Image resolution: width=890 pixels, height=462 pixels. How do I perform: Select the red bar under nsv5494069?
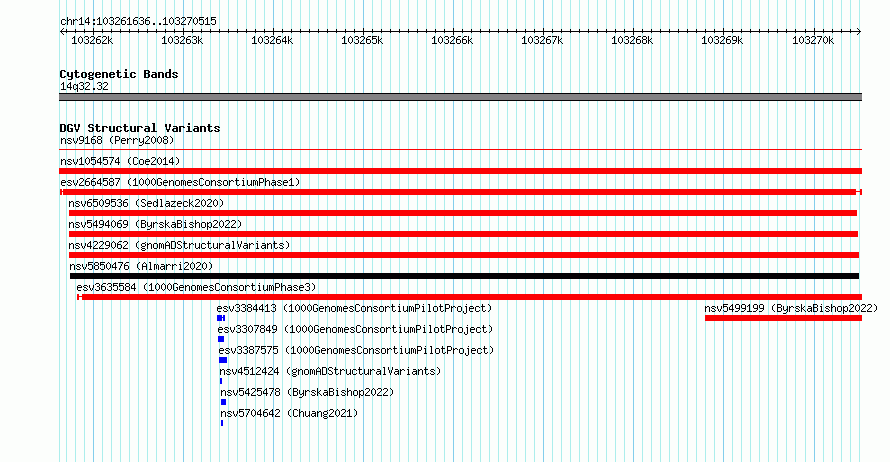(x=463, y=234)
